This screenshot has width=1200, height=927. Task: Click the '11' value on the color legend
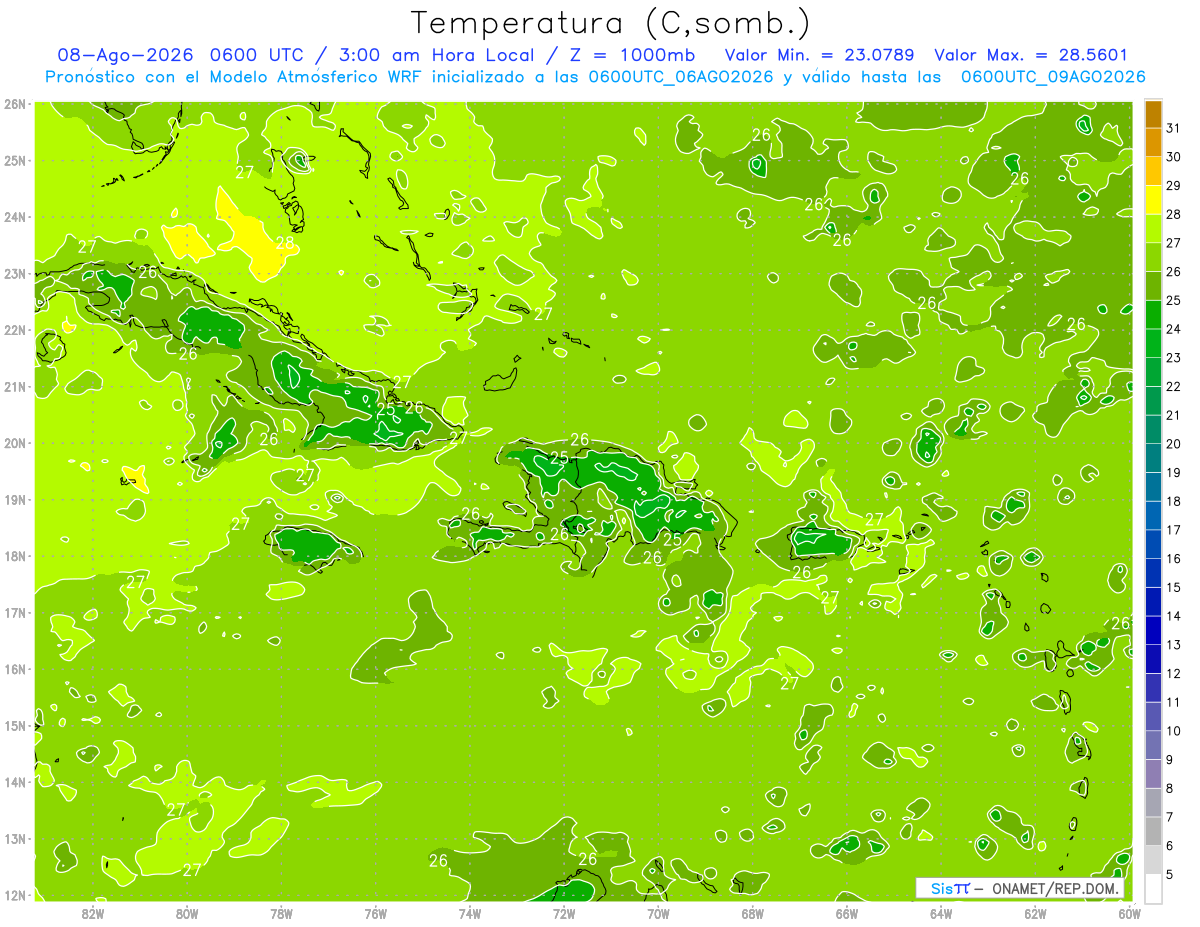1174,702
